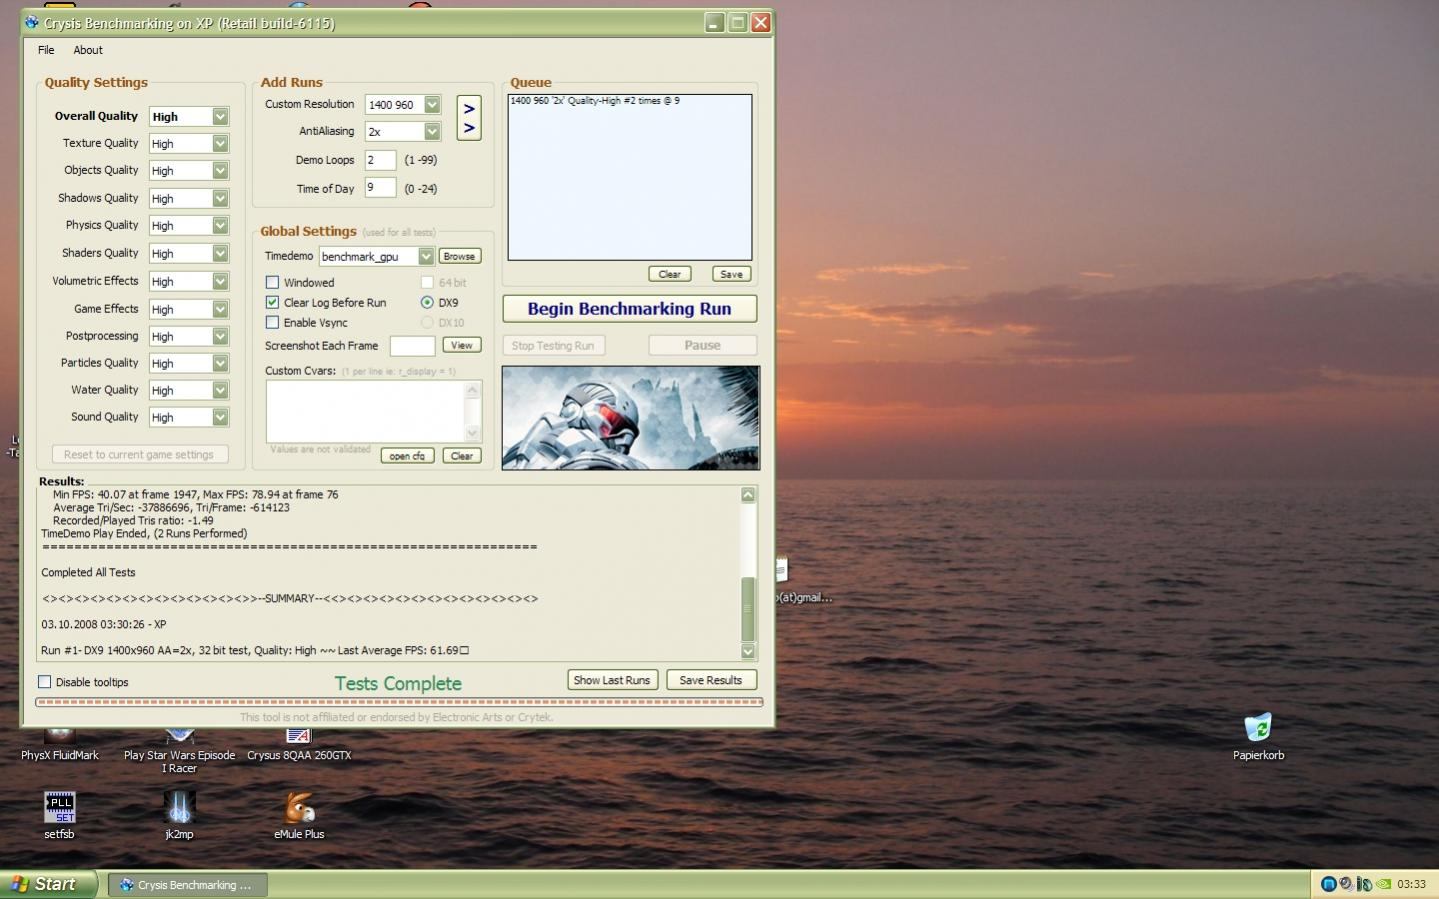Click Save Results button
This screenshot has height=899, width=1439.
click(x=711, y=680)
